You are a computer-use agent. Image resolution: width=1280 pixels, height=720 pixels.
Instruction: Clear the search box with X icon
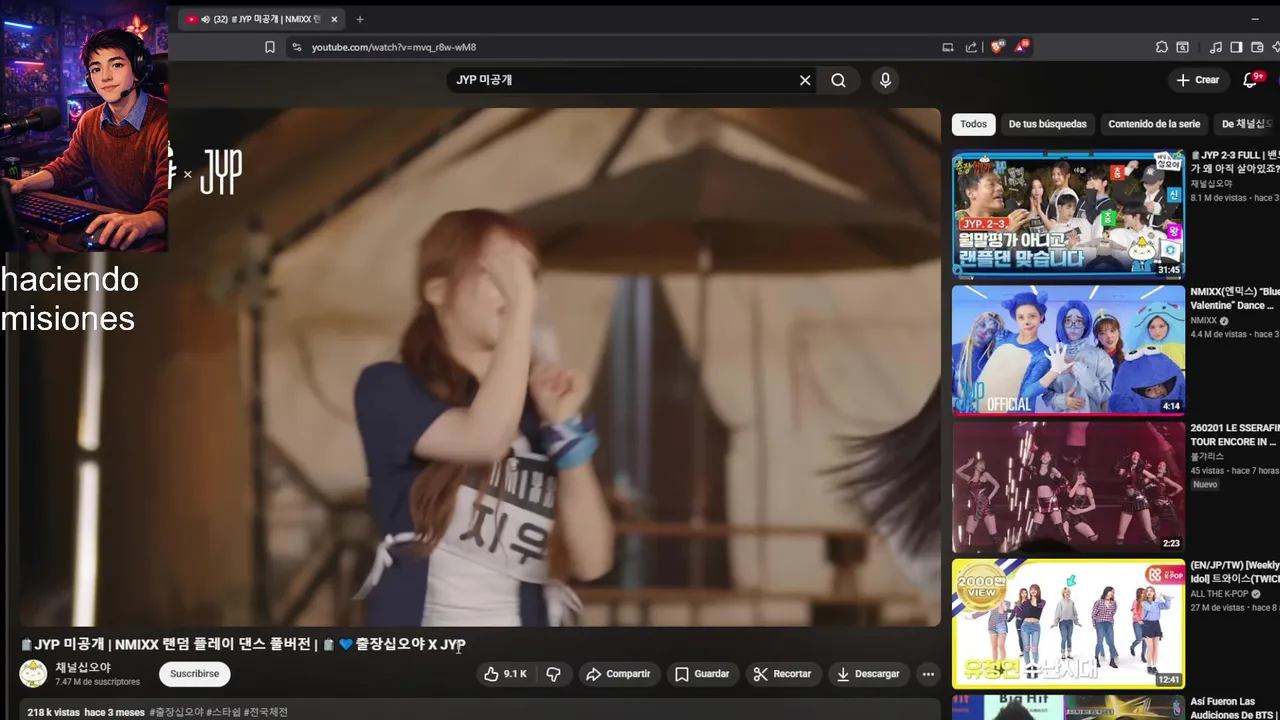[805, 80]
